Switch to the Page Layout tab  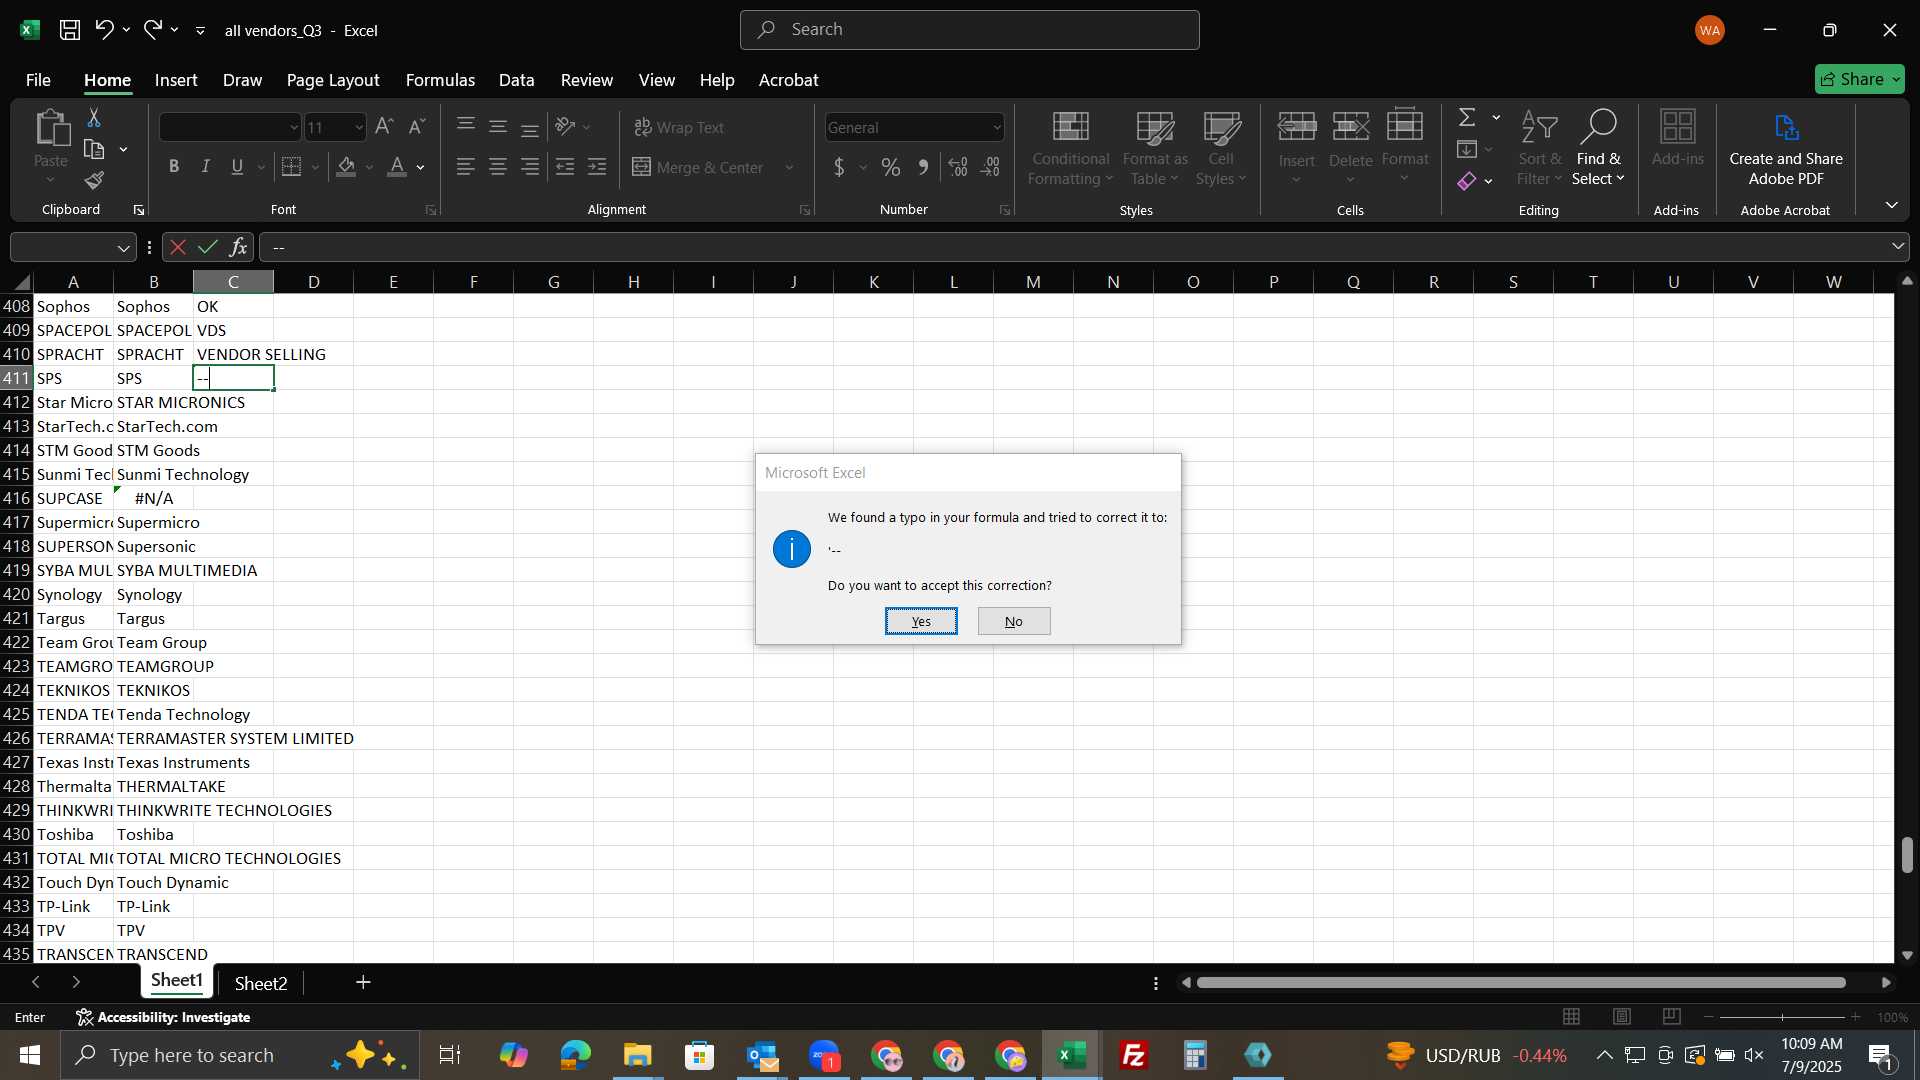pos(333,80)
